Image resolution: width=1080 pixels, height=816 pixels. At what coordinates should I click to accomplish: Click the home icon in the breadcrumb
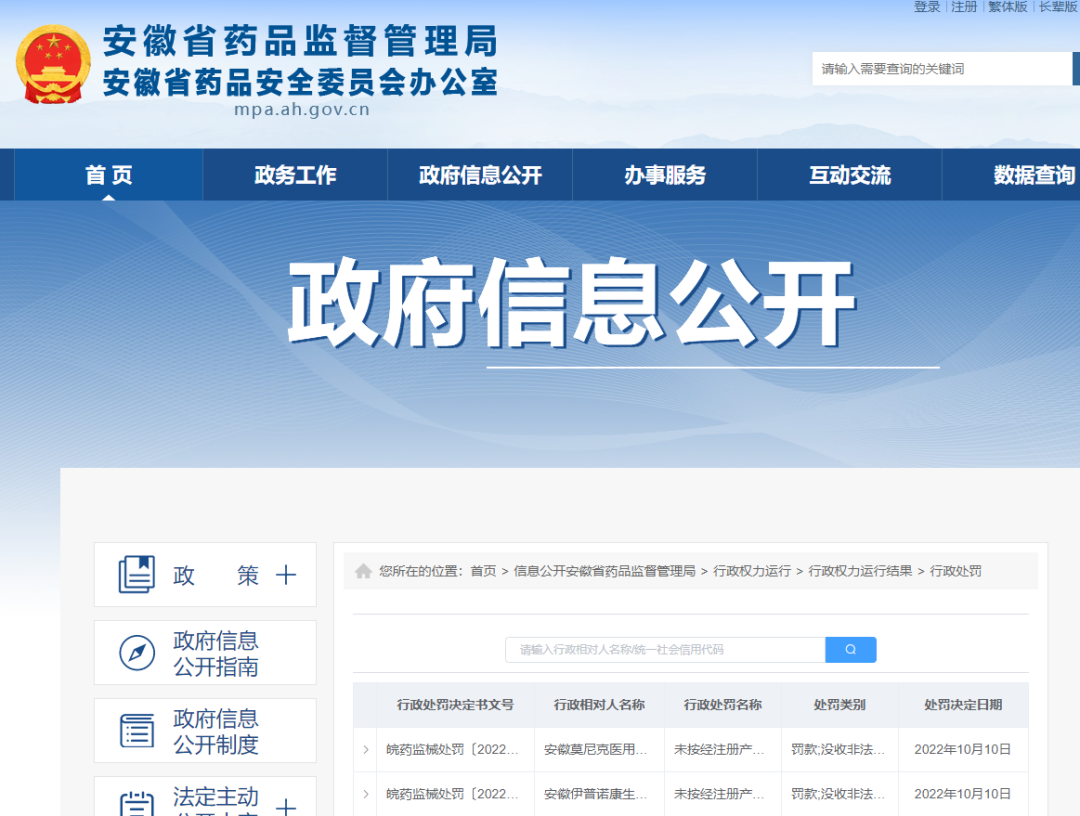pos(363,570)
